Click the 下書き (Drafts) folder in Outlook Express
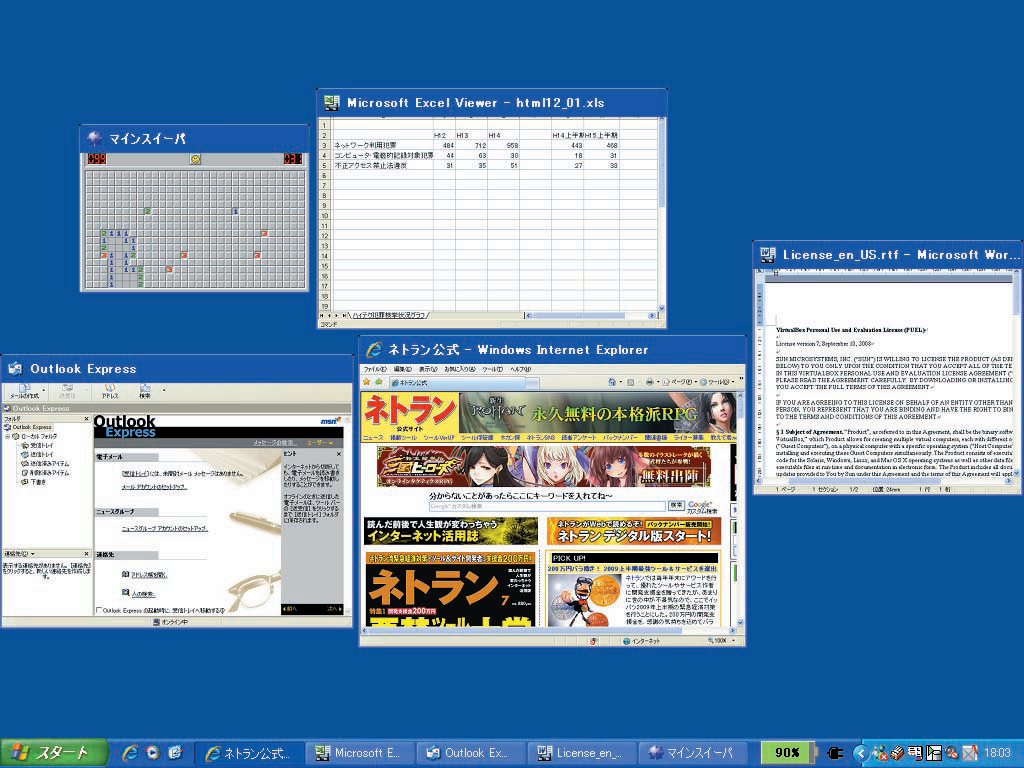 click(x=34, y=482)
